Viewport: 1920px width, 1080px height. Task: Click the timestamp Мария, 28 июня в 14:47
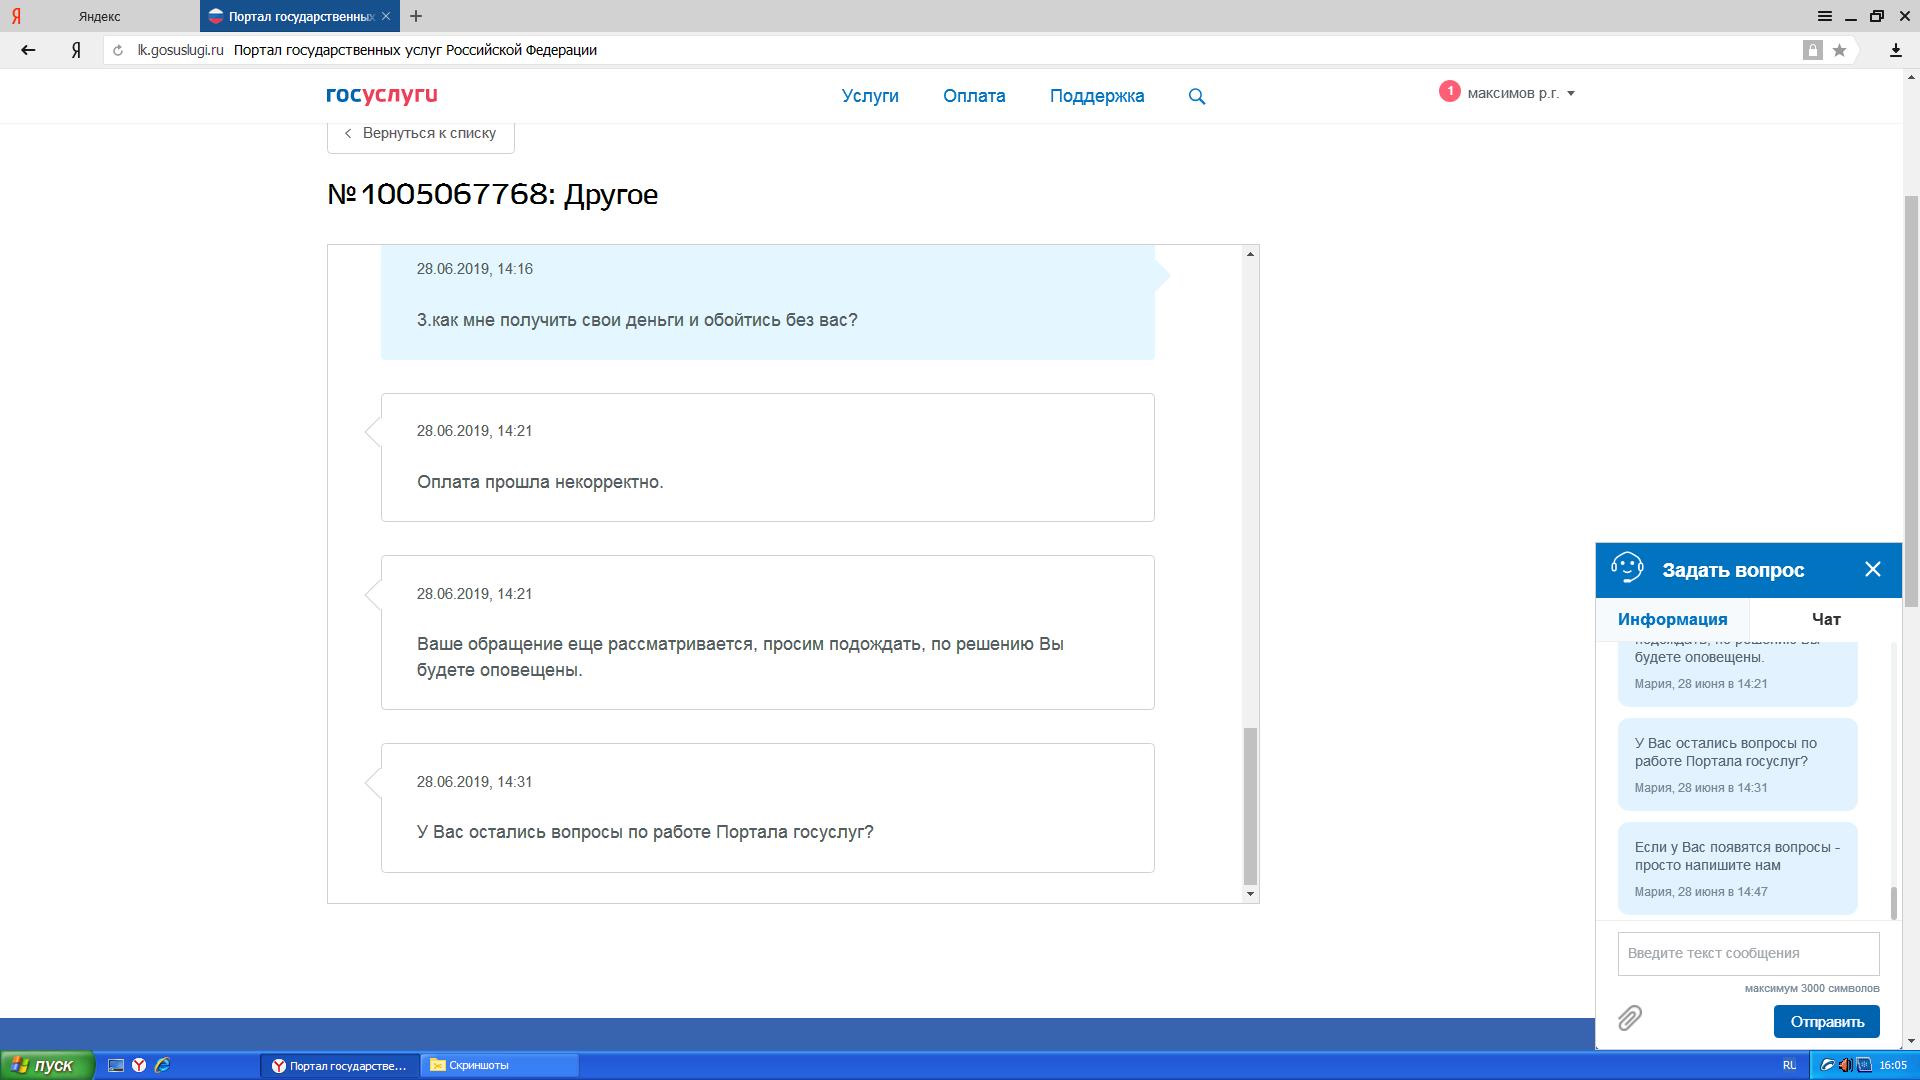coord(1700,892)
